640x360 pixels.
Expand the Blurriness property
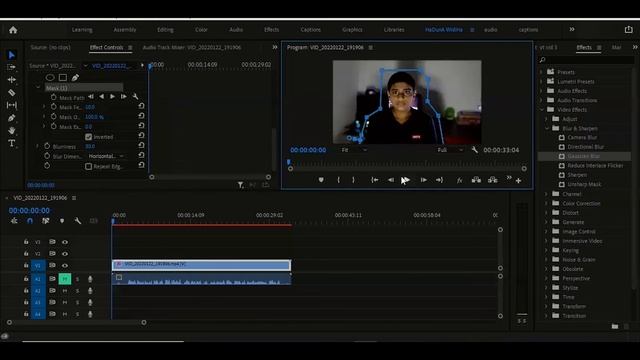(x=38, y=146)
